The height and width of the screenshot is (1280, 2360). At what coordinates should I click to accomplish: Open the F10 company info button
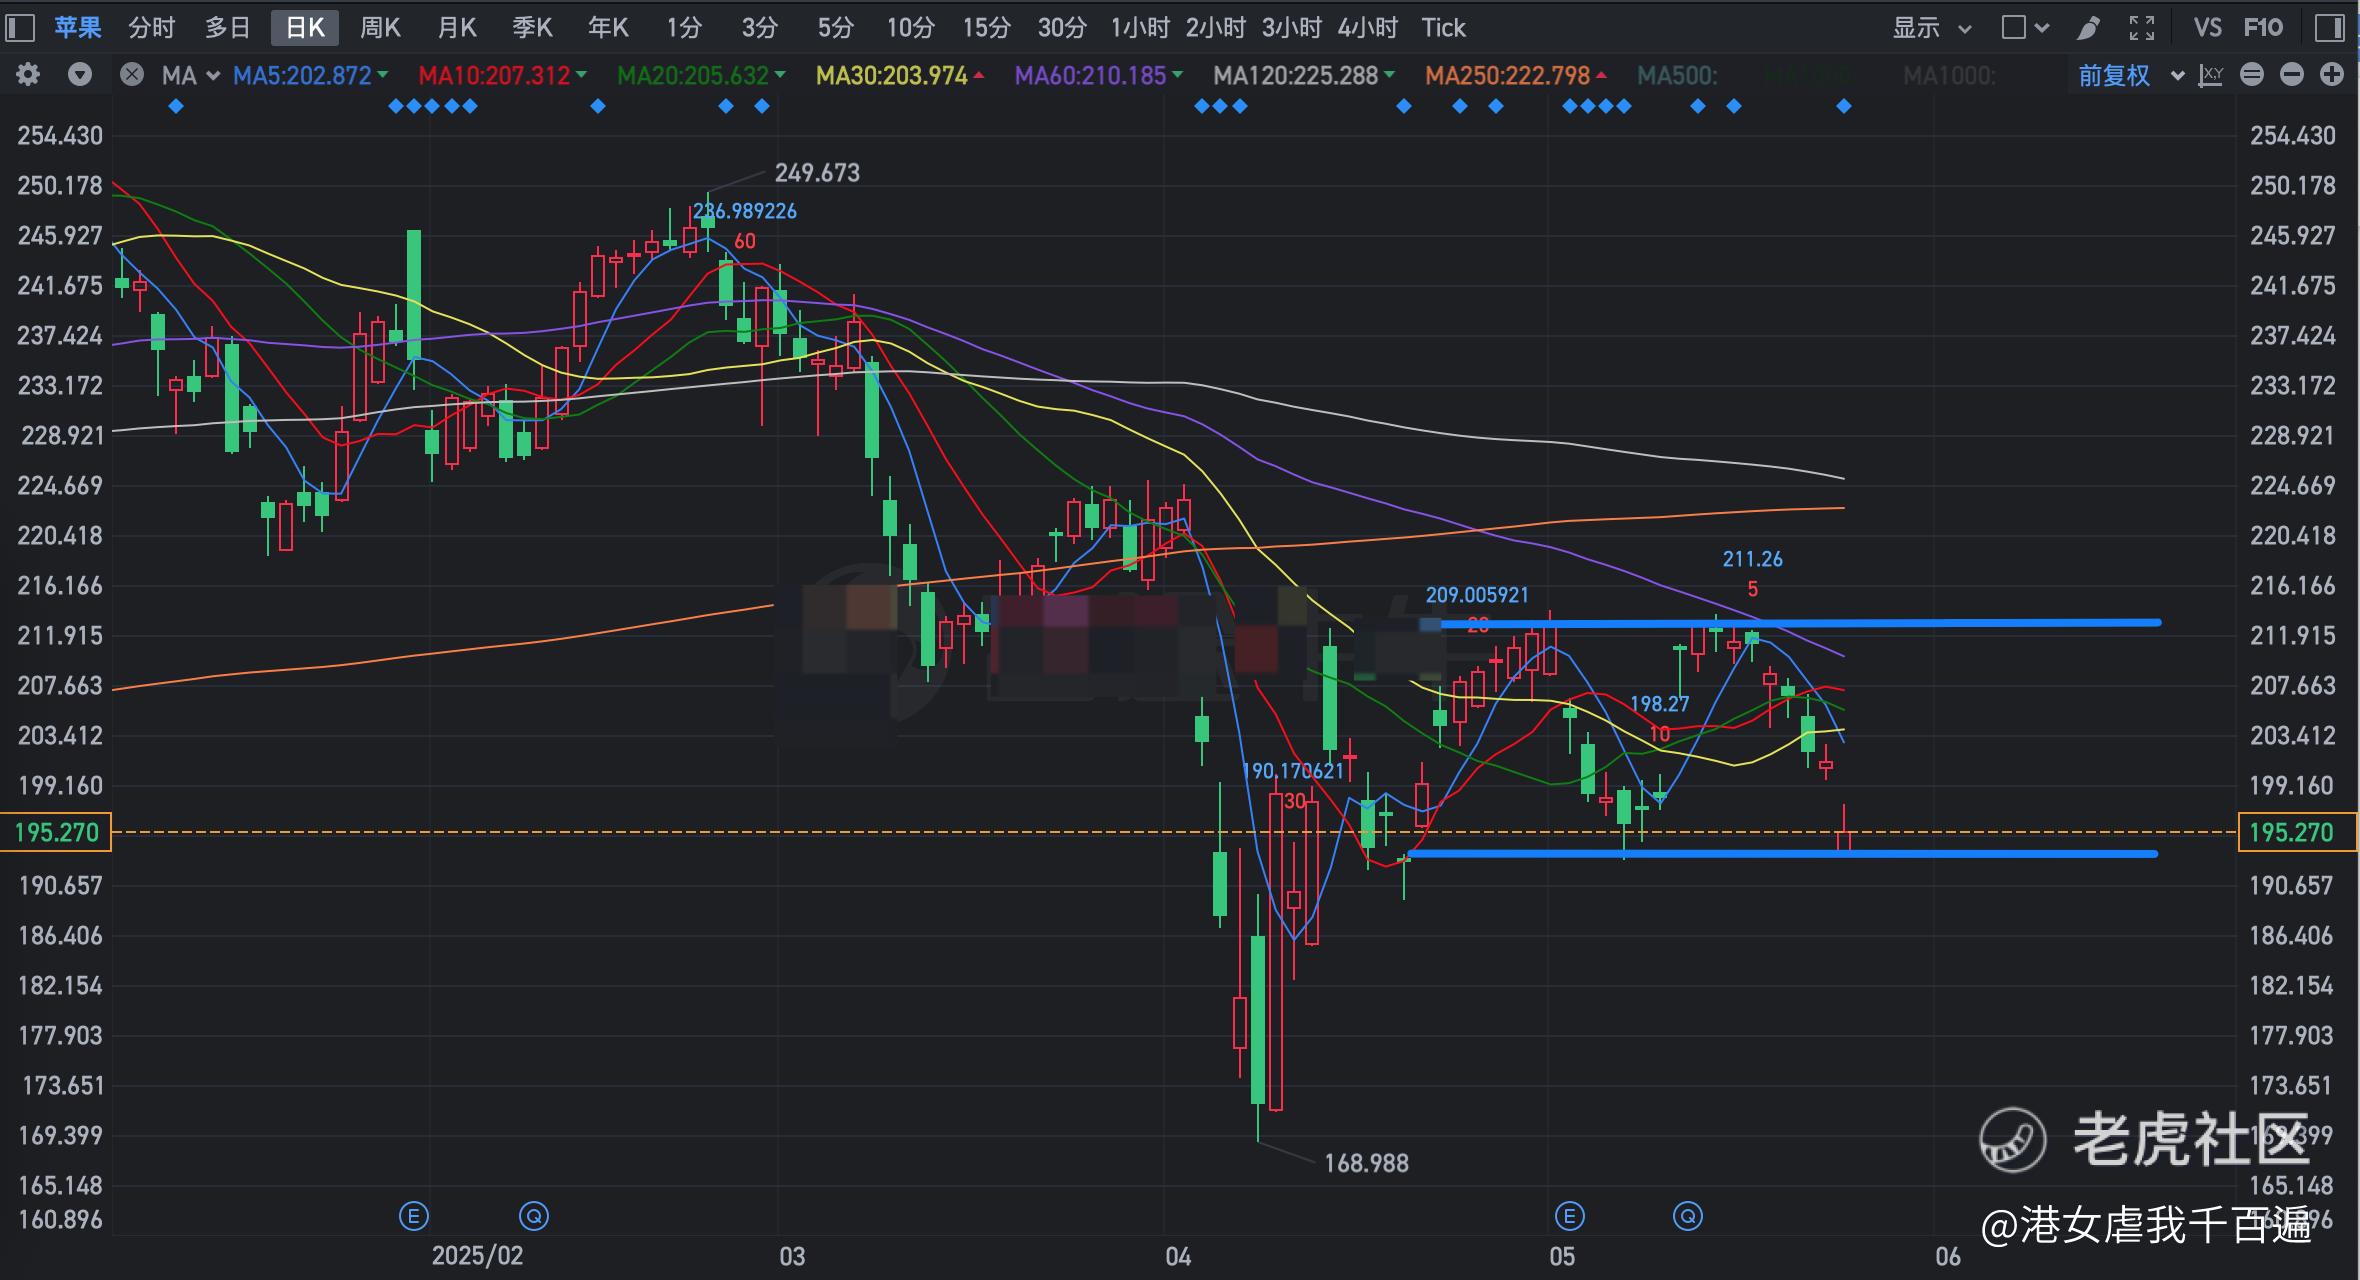pyautogui.click(x=2263, y=28)
